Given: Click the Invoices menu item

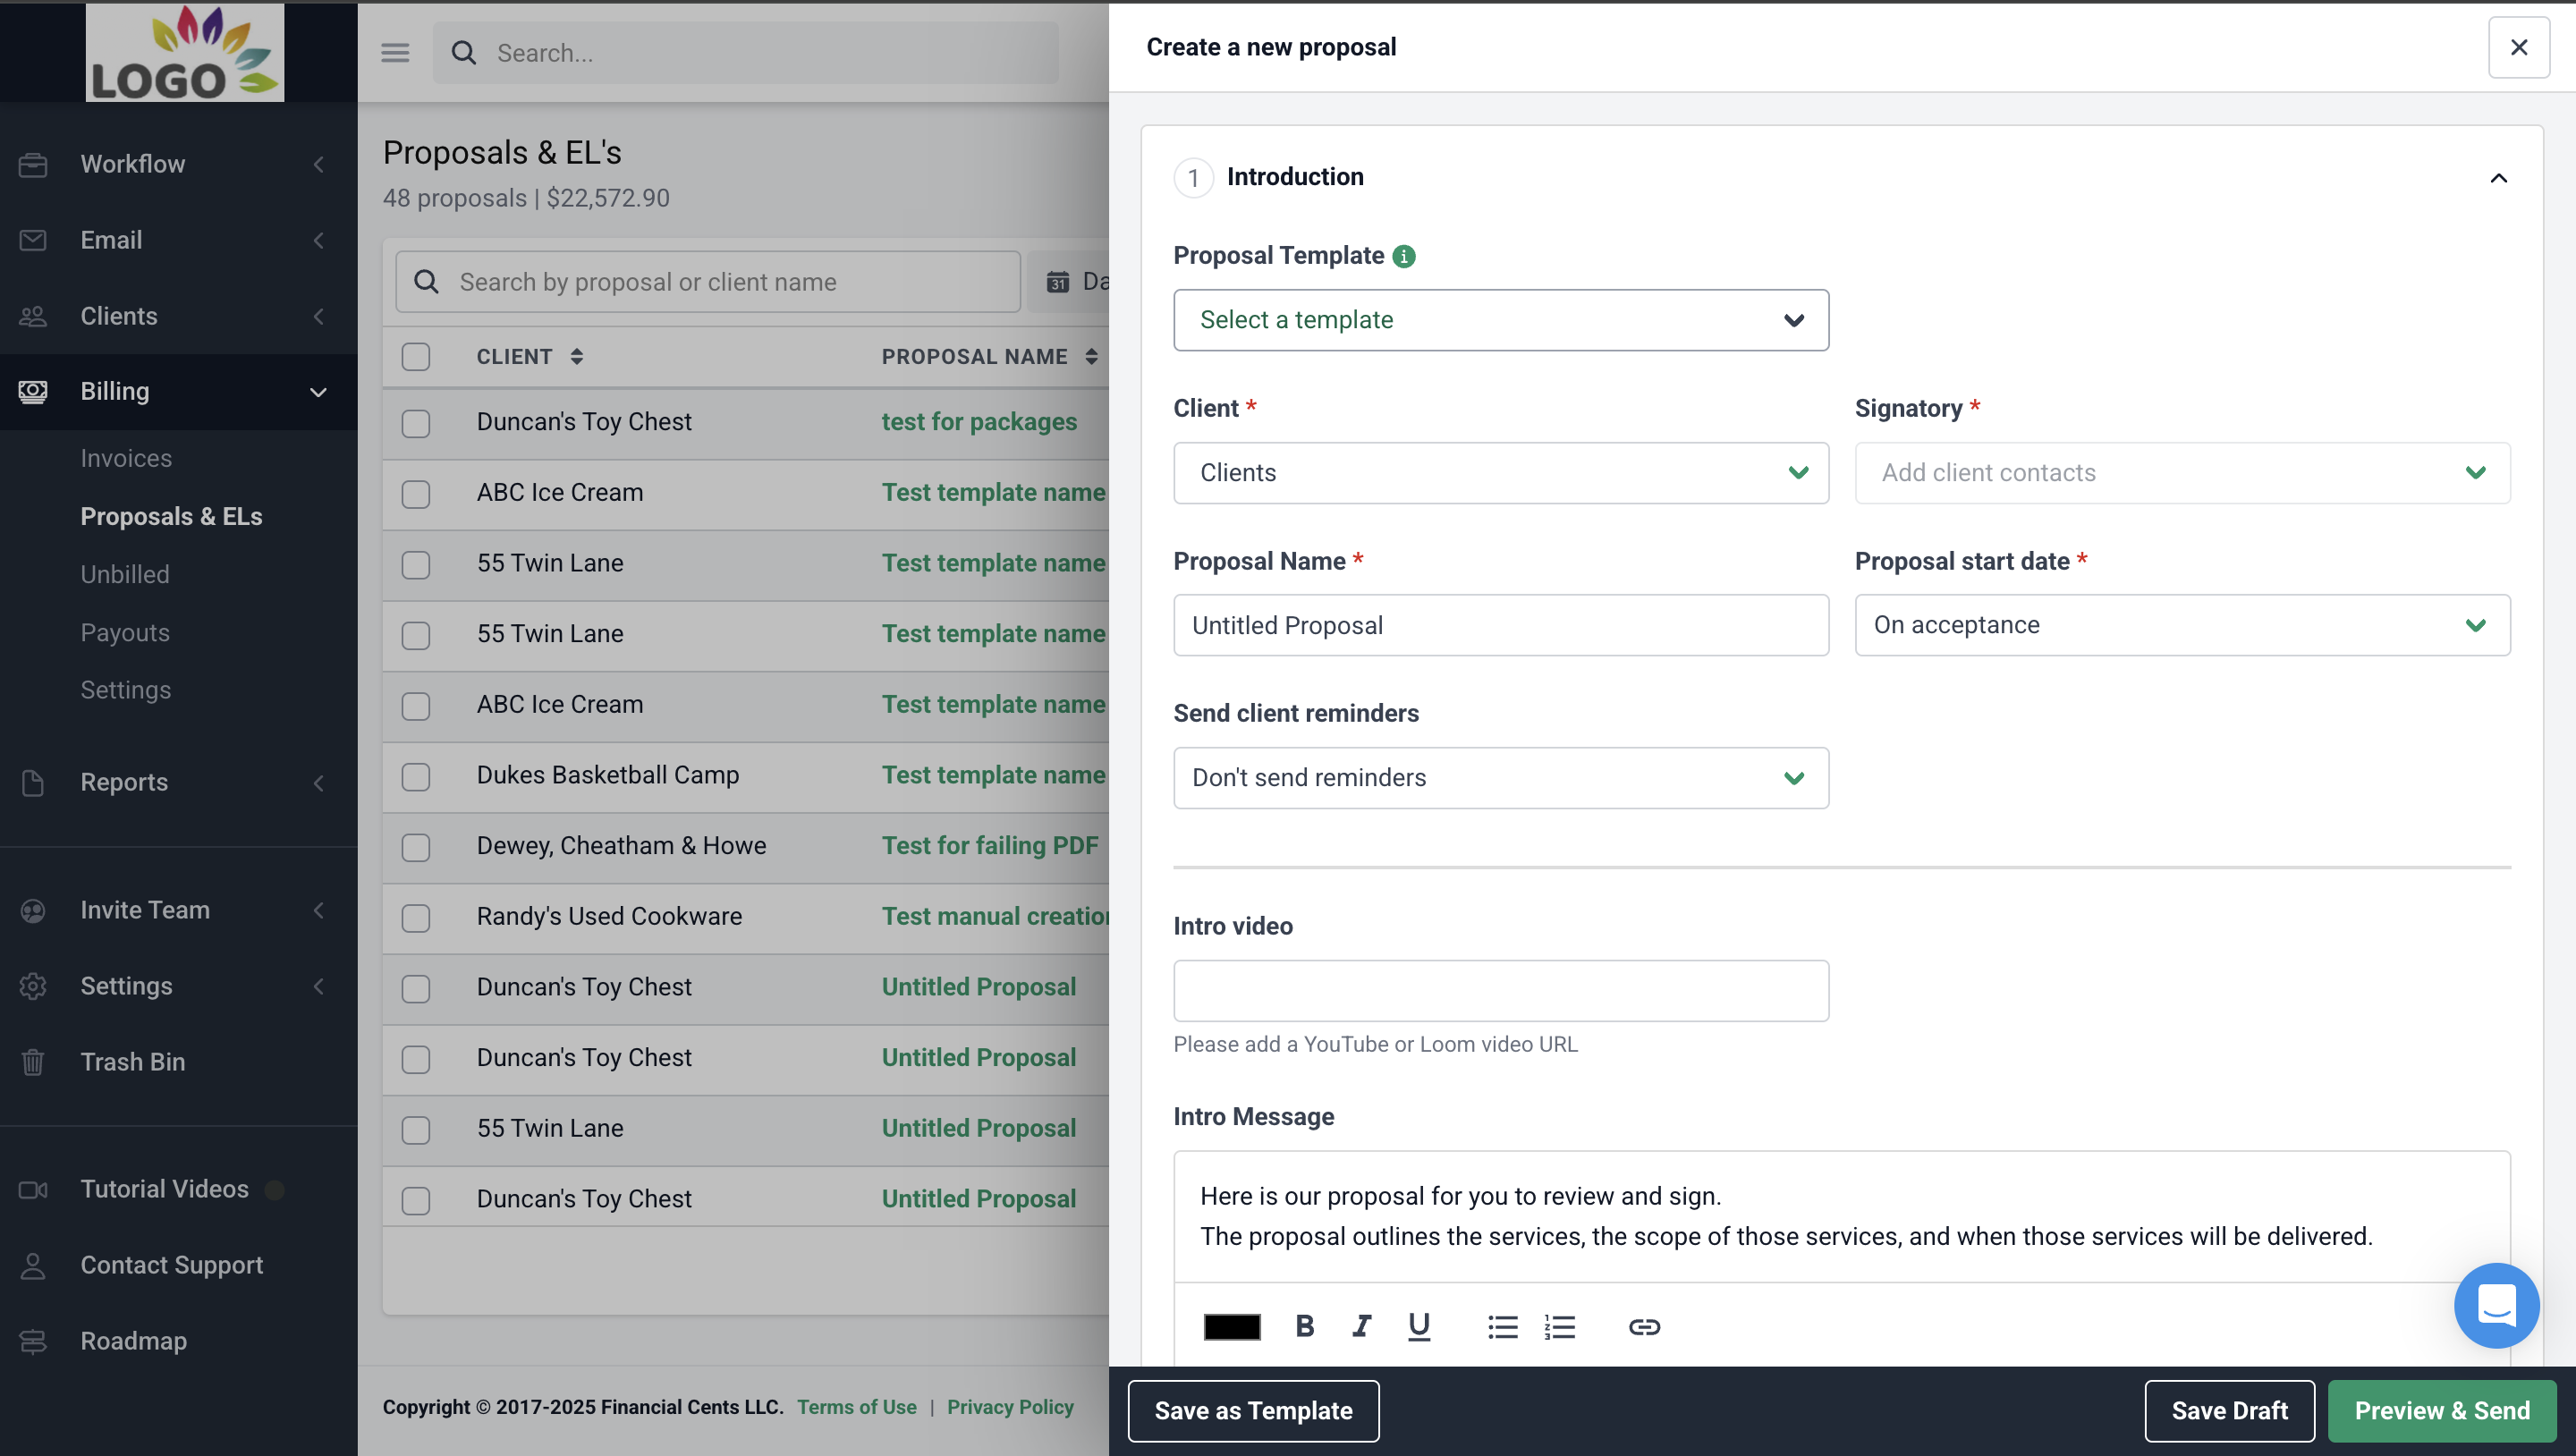Looking at the screenshot, I should point(125,458).
